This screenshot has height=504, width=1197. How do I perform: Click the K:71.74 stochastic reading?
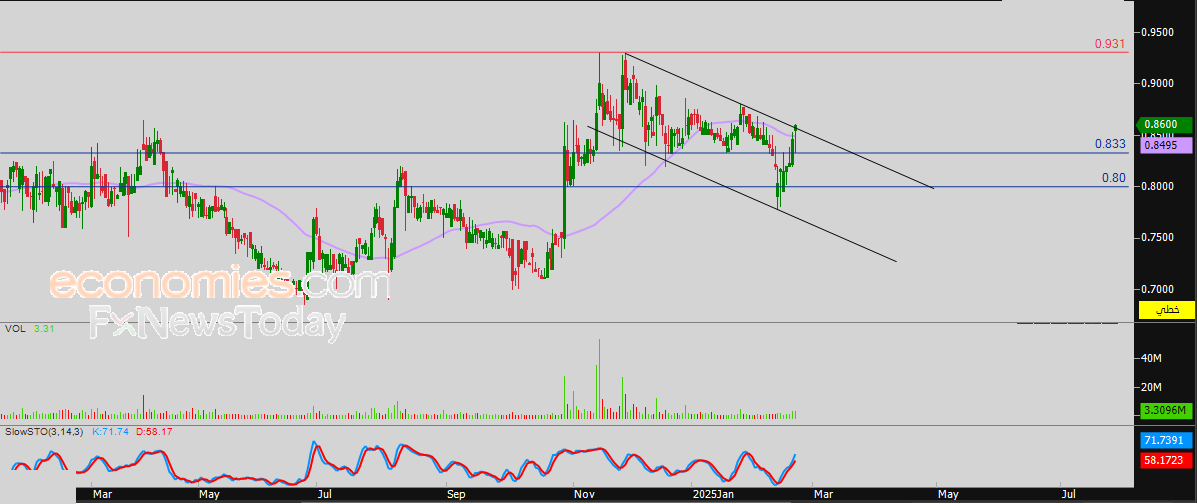point(110,431)
